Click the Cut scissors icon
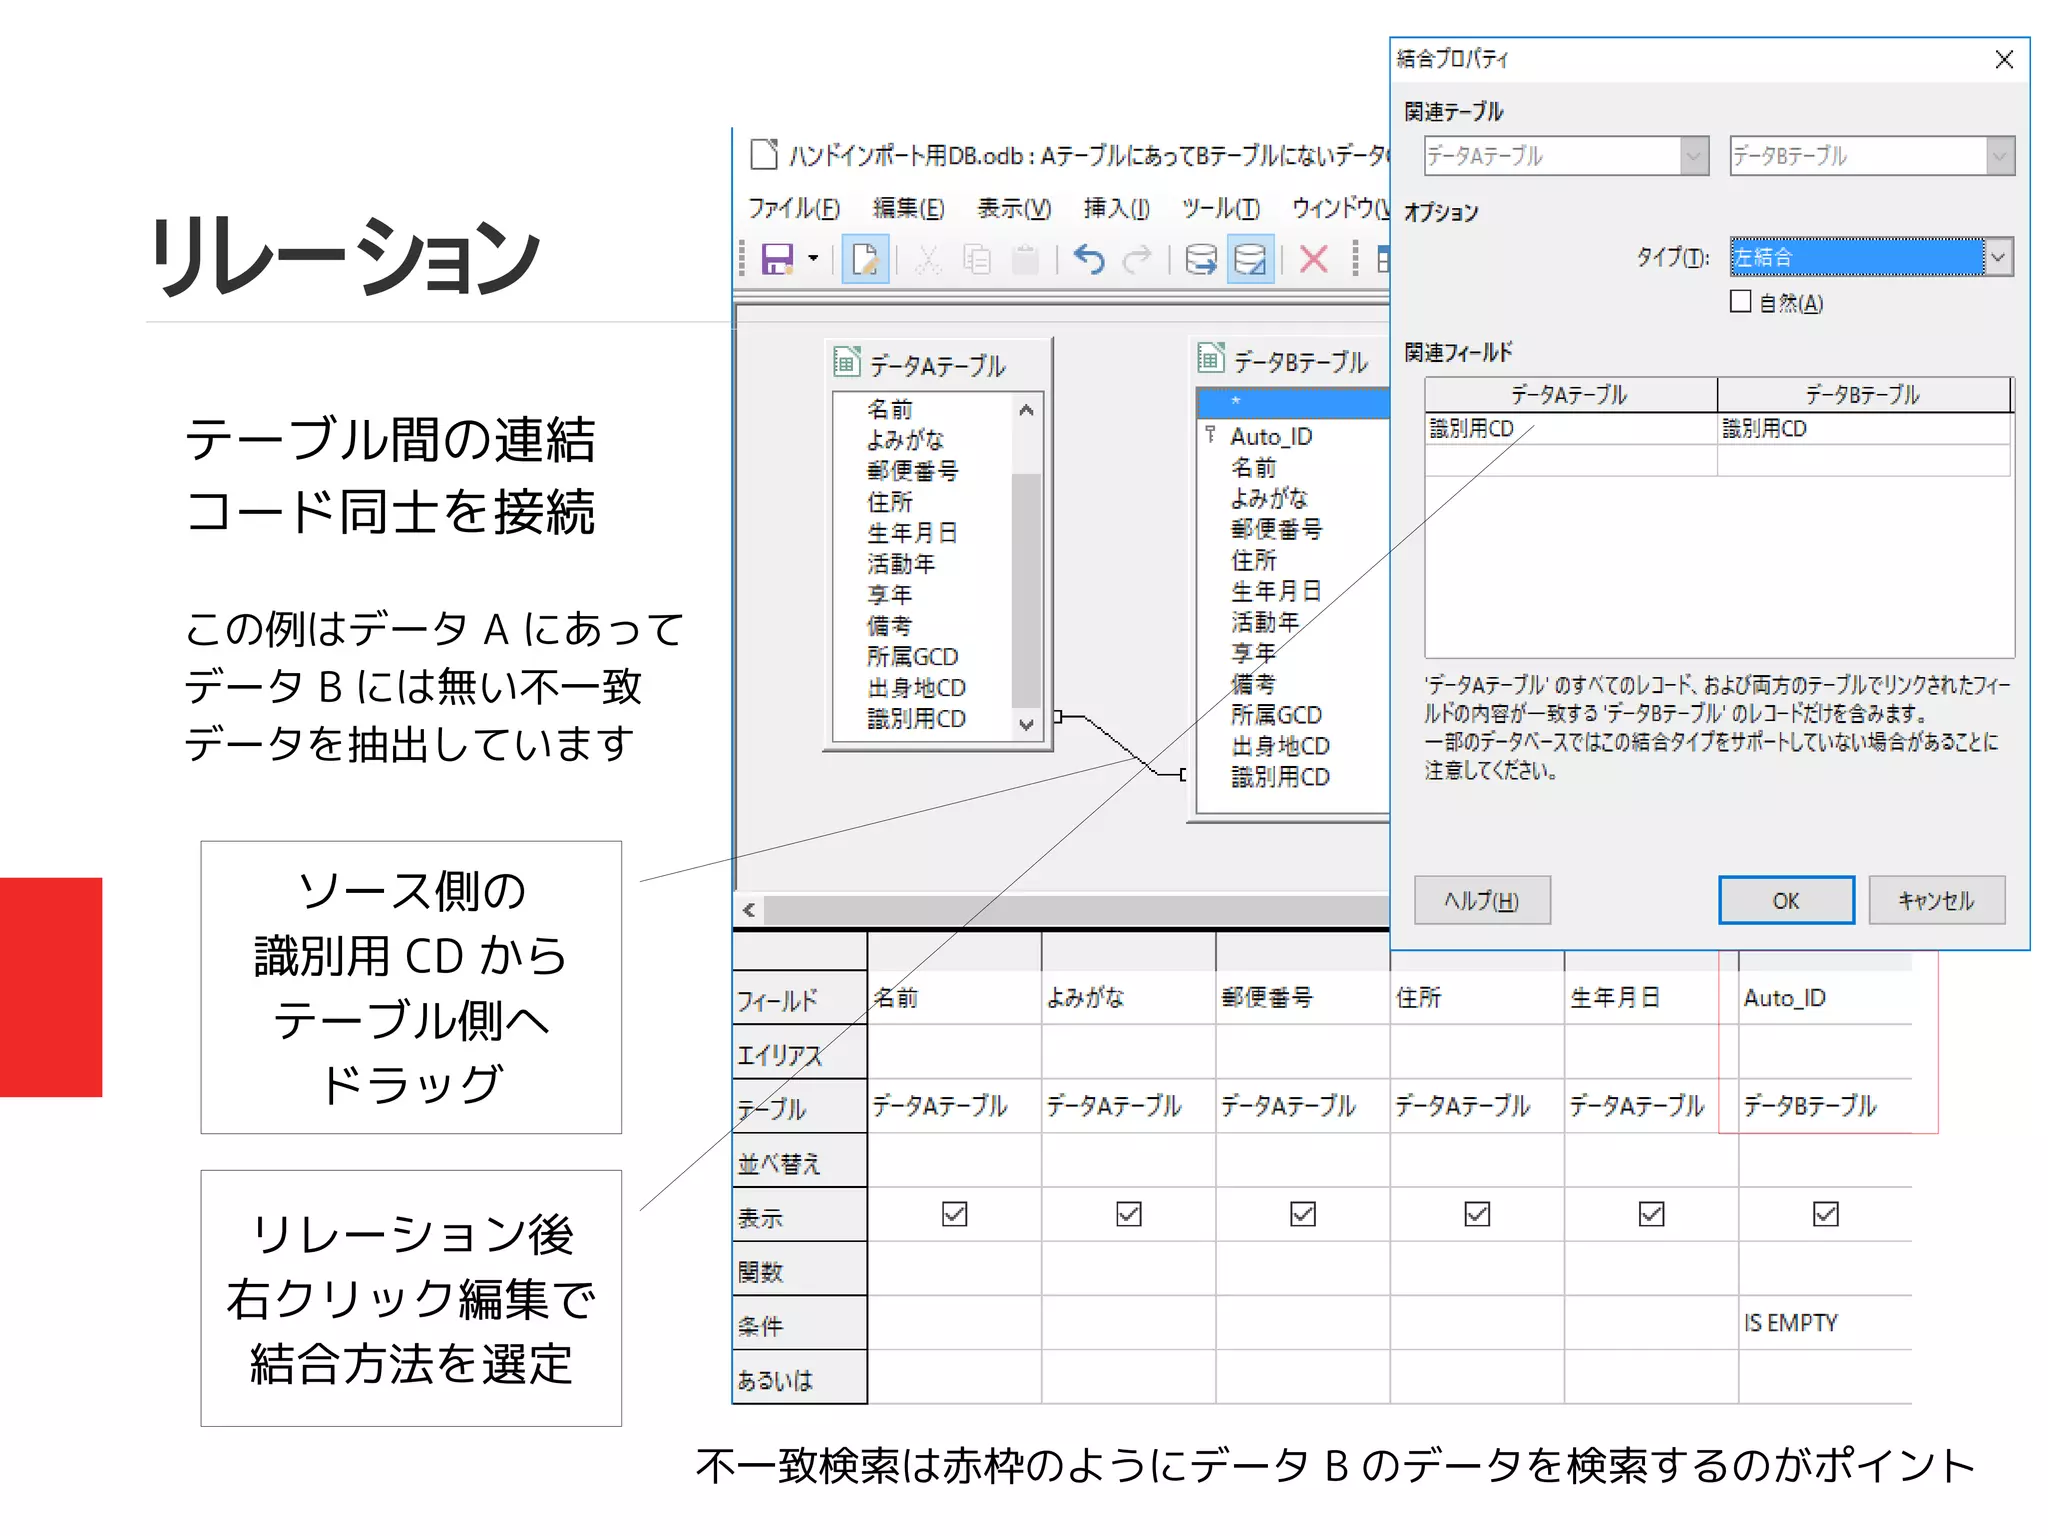This screenshot has width=2048, height=1536. pyautogui.click(x=928, y=260)
